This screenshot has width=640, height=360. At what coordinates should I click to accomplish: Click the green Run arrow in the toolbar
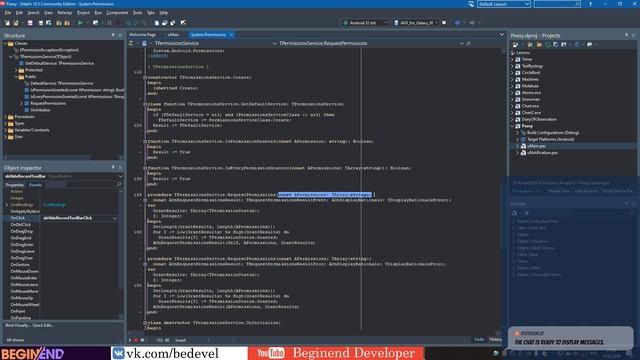click(x=80, y=23)
